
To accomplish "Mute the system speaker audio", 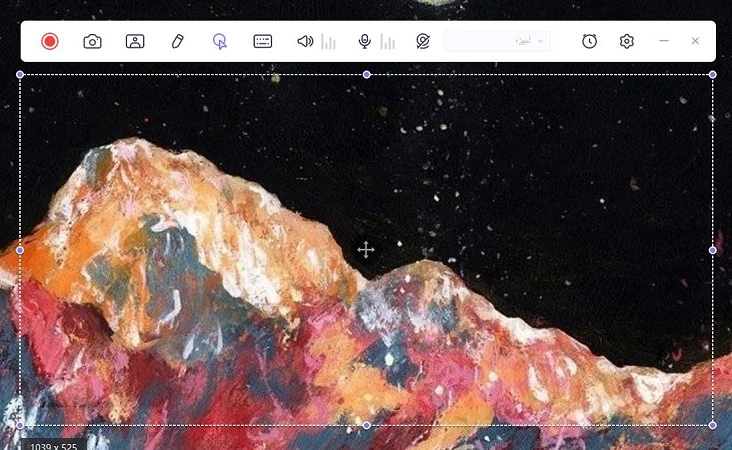I will point(305,41).
